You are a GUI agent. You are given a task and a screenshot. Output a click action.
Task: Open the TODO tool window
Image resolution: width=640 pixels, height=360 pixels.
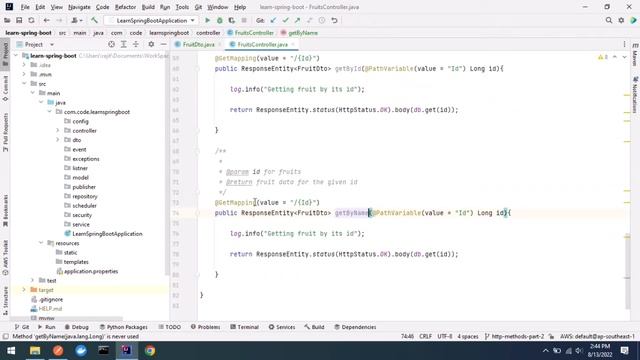(x=169, y=327)
